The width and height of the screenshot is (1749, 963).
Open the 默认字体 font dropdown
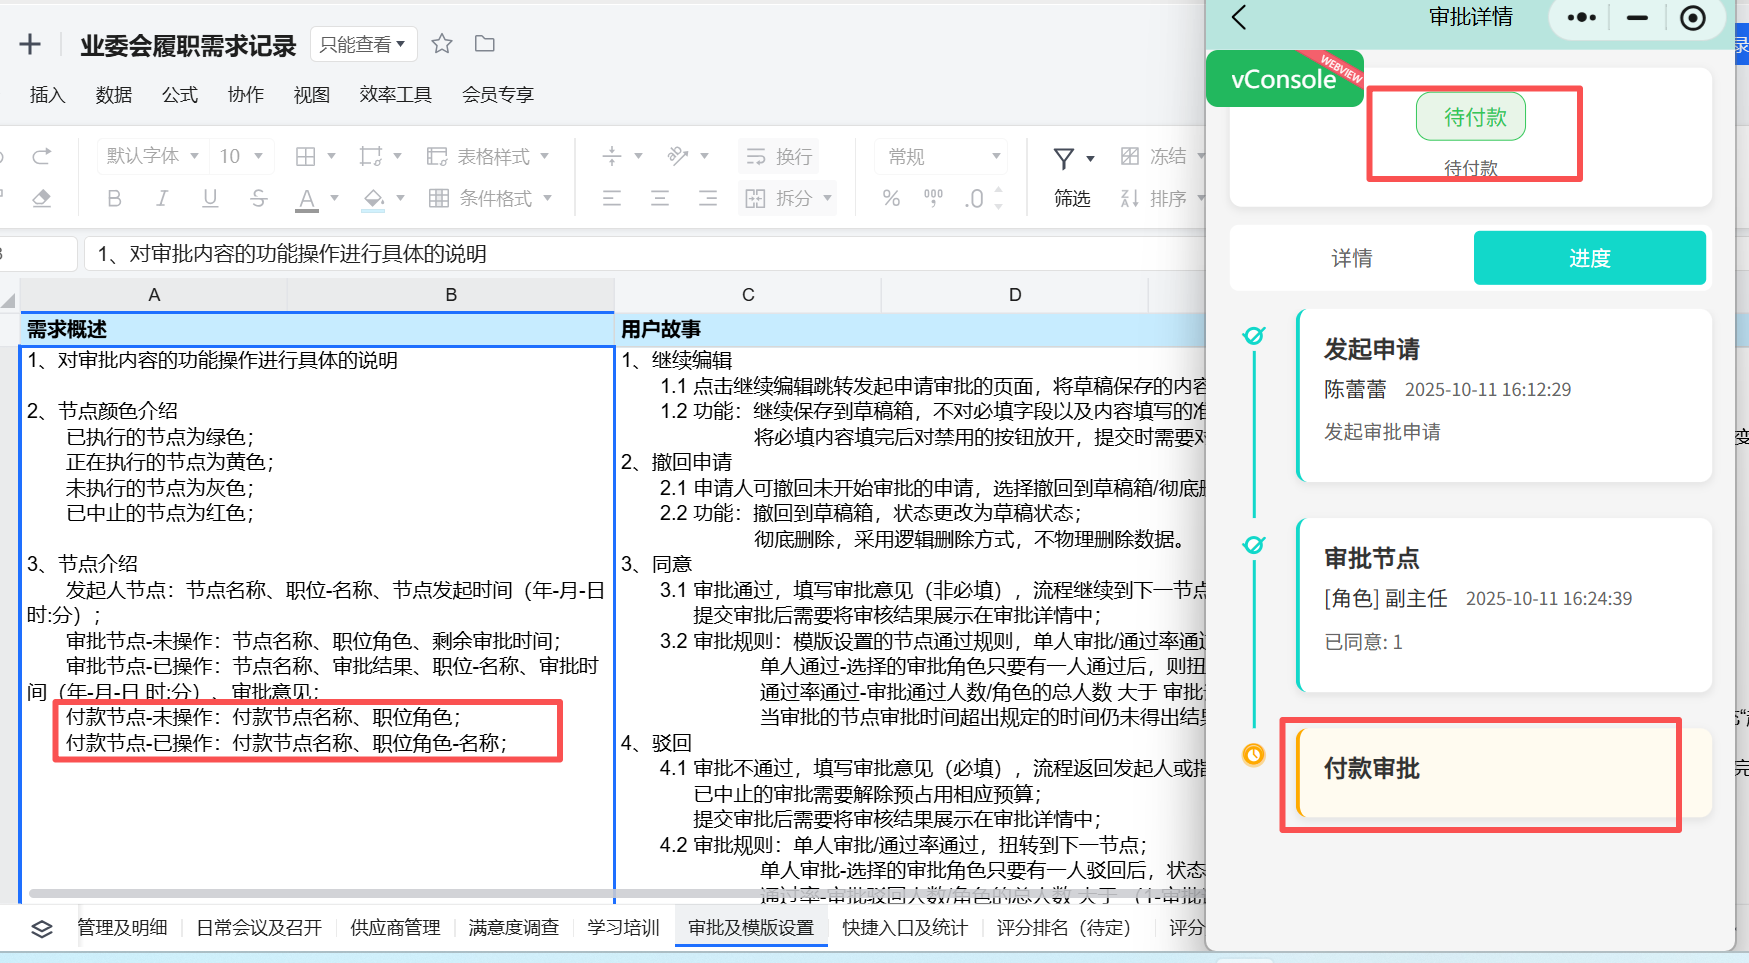tap(152, 156)
